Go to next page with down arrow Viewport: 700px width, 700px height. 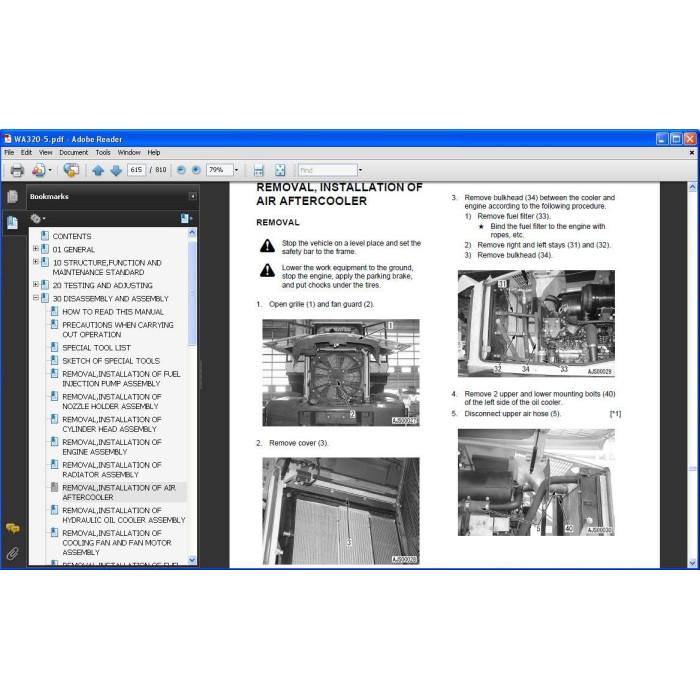click(x=116, y=170)
